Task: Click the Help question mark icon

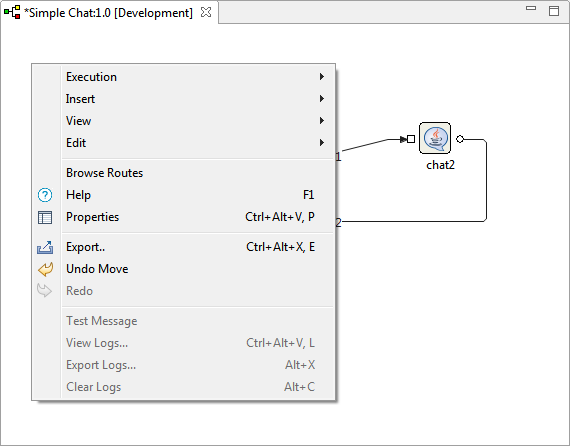Action: (x=45, y=195)
